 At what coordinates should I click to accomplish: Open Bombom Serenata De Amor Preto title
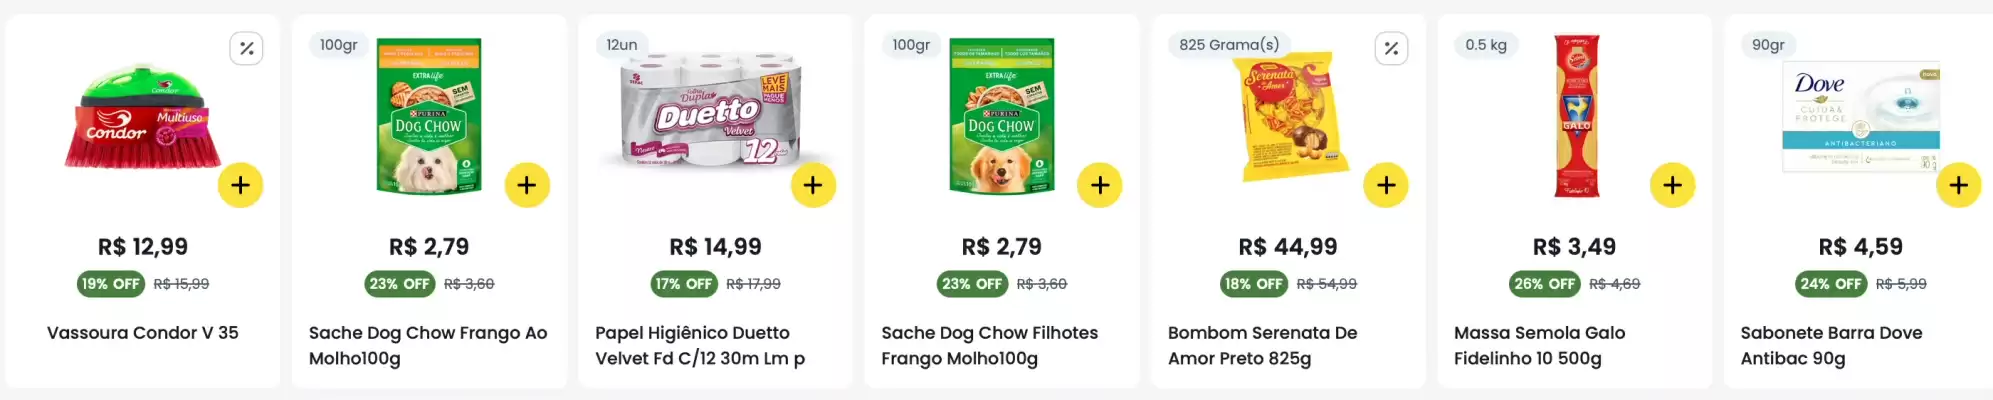pyautogui.click(x=1262, y=345)
